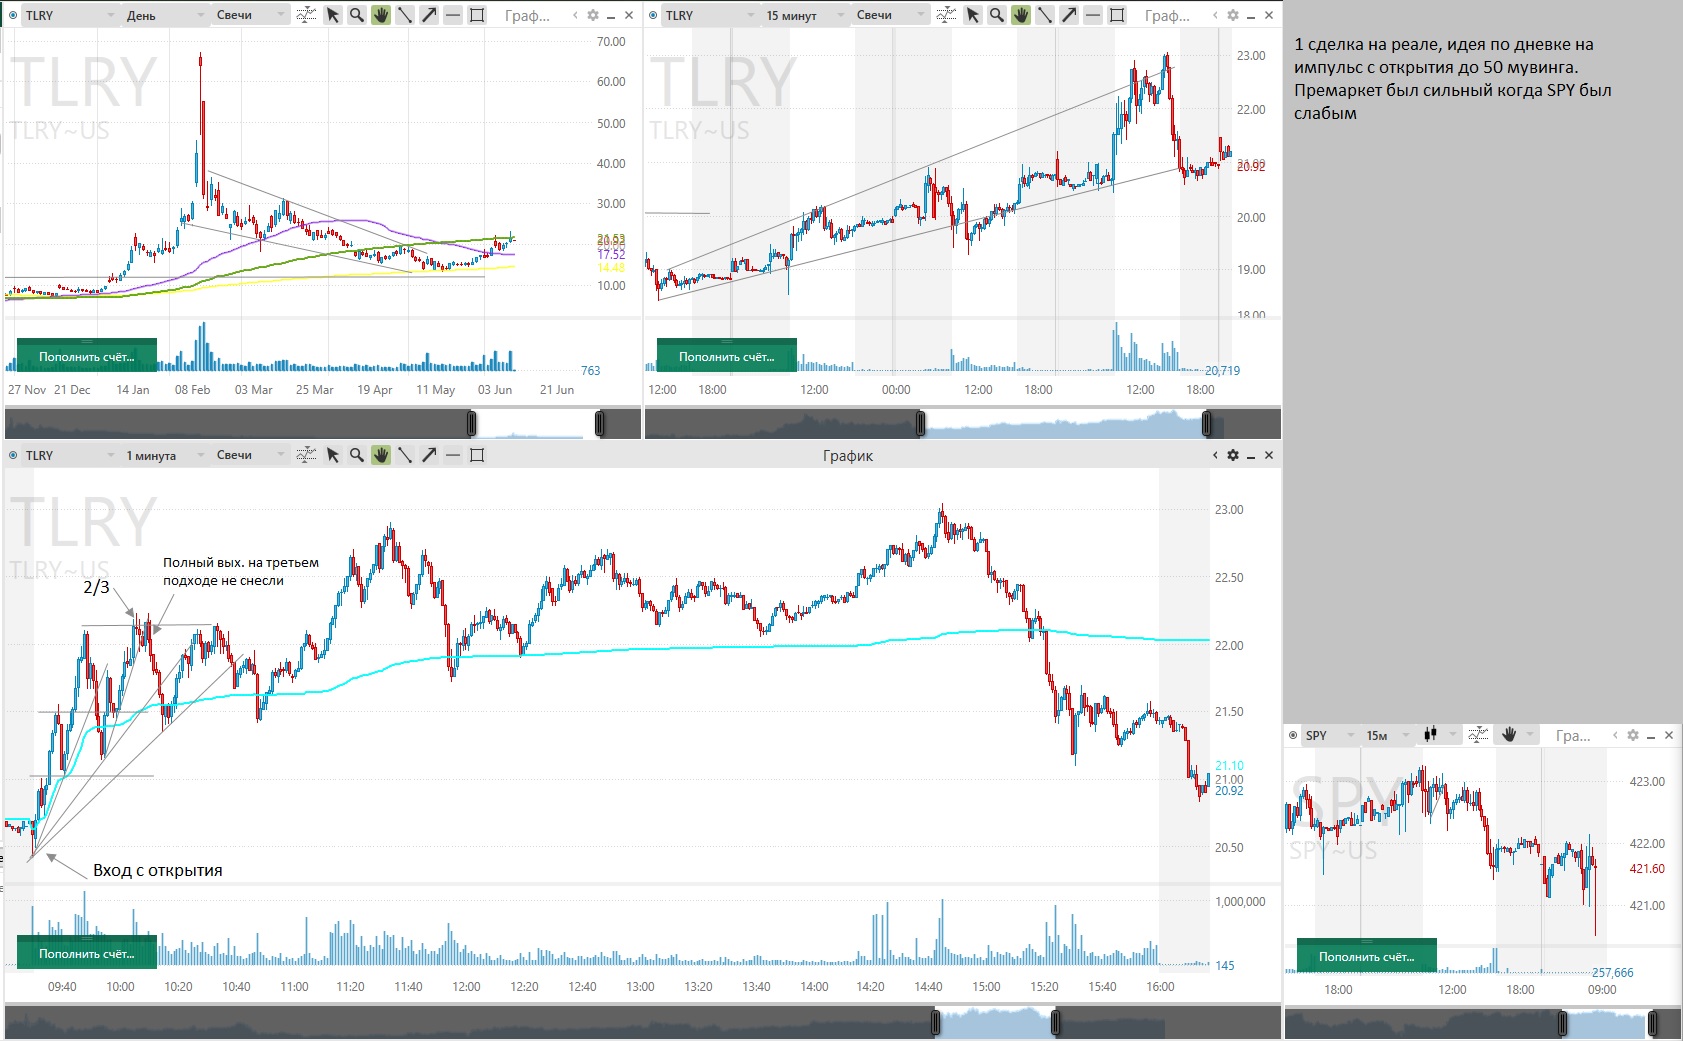This screenshot has height=1041, width=1683.
Task: Select horizontal line tool in TLRY 15-minute chart
Action: [1093, 15]
